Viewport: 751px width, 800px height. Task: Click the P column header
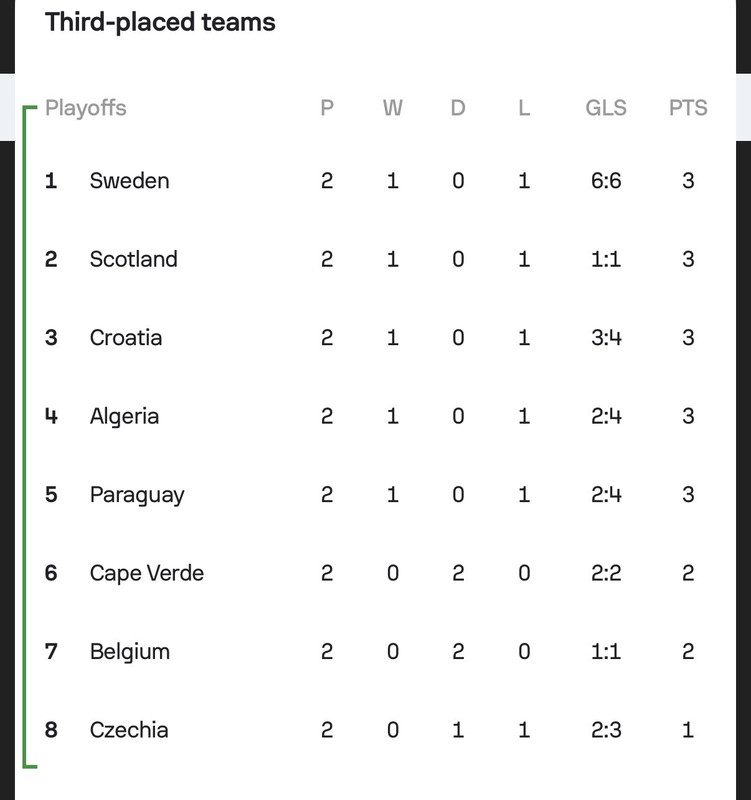[327, 108]
